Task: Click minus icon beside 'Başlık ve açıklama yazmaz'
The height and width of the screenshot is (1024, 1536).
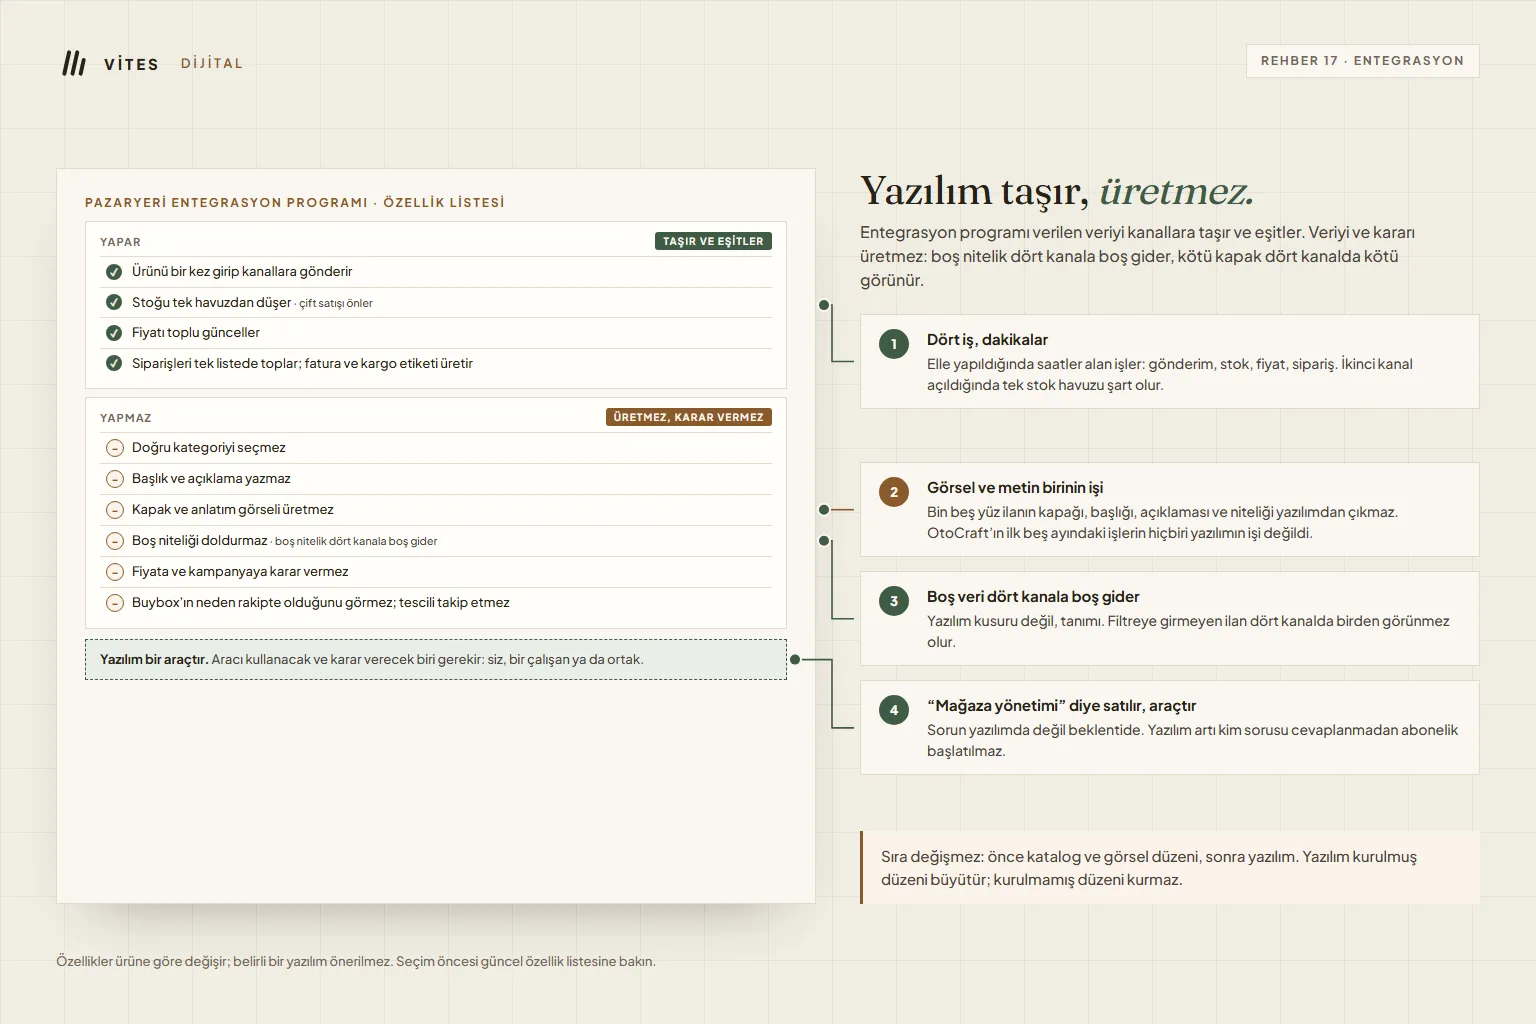Action: [x=114, y=479]
